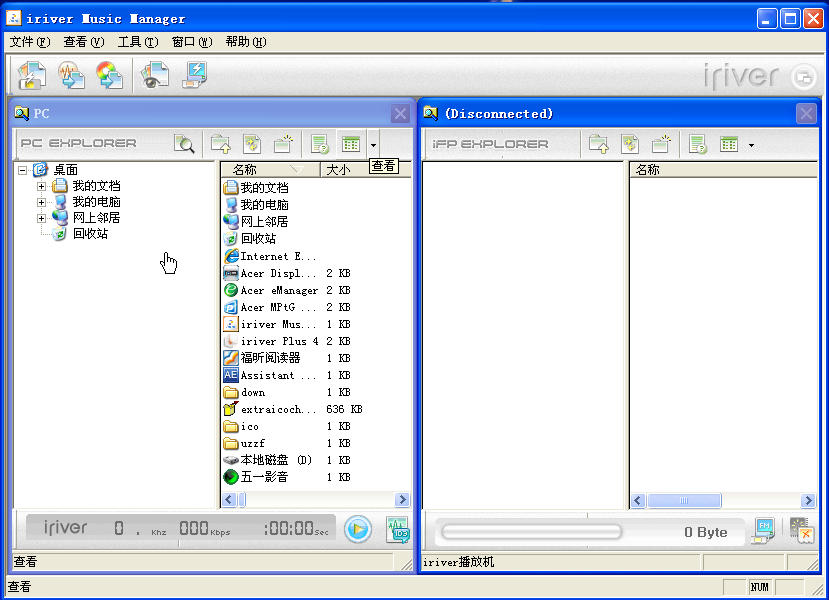Select Acer eManager item in file list
Viewport: 829px width, 600px height.
point(271,290)
